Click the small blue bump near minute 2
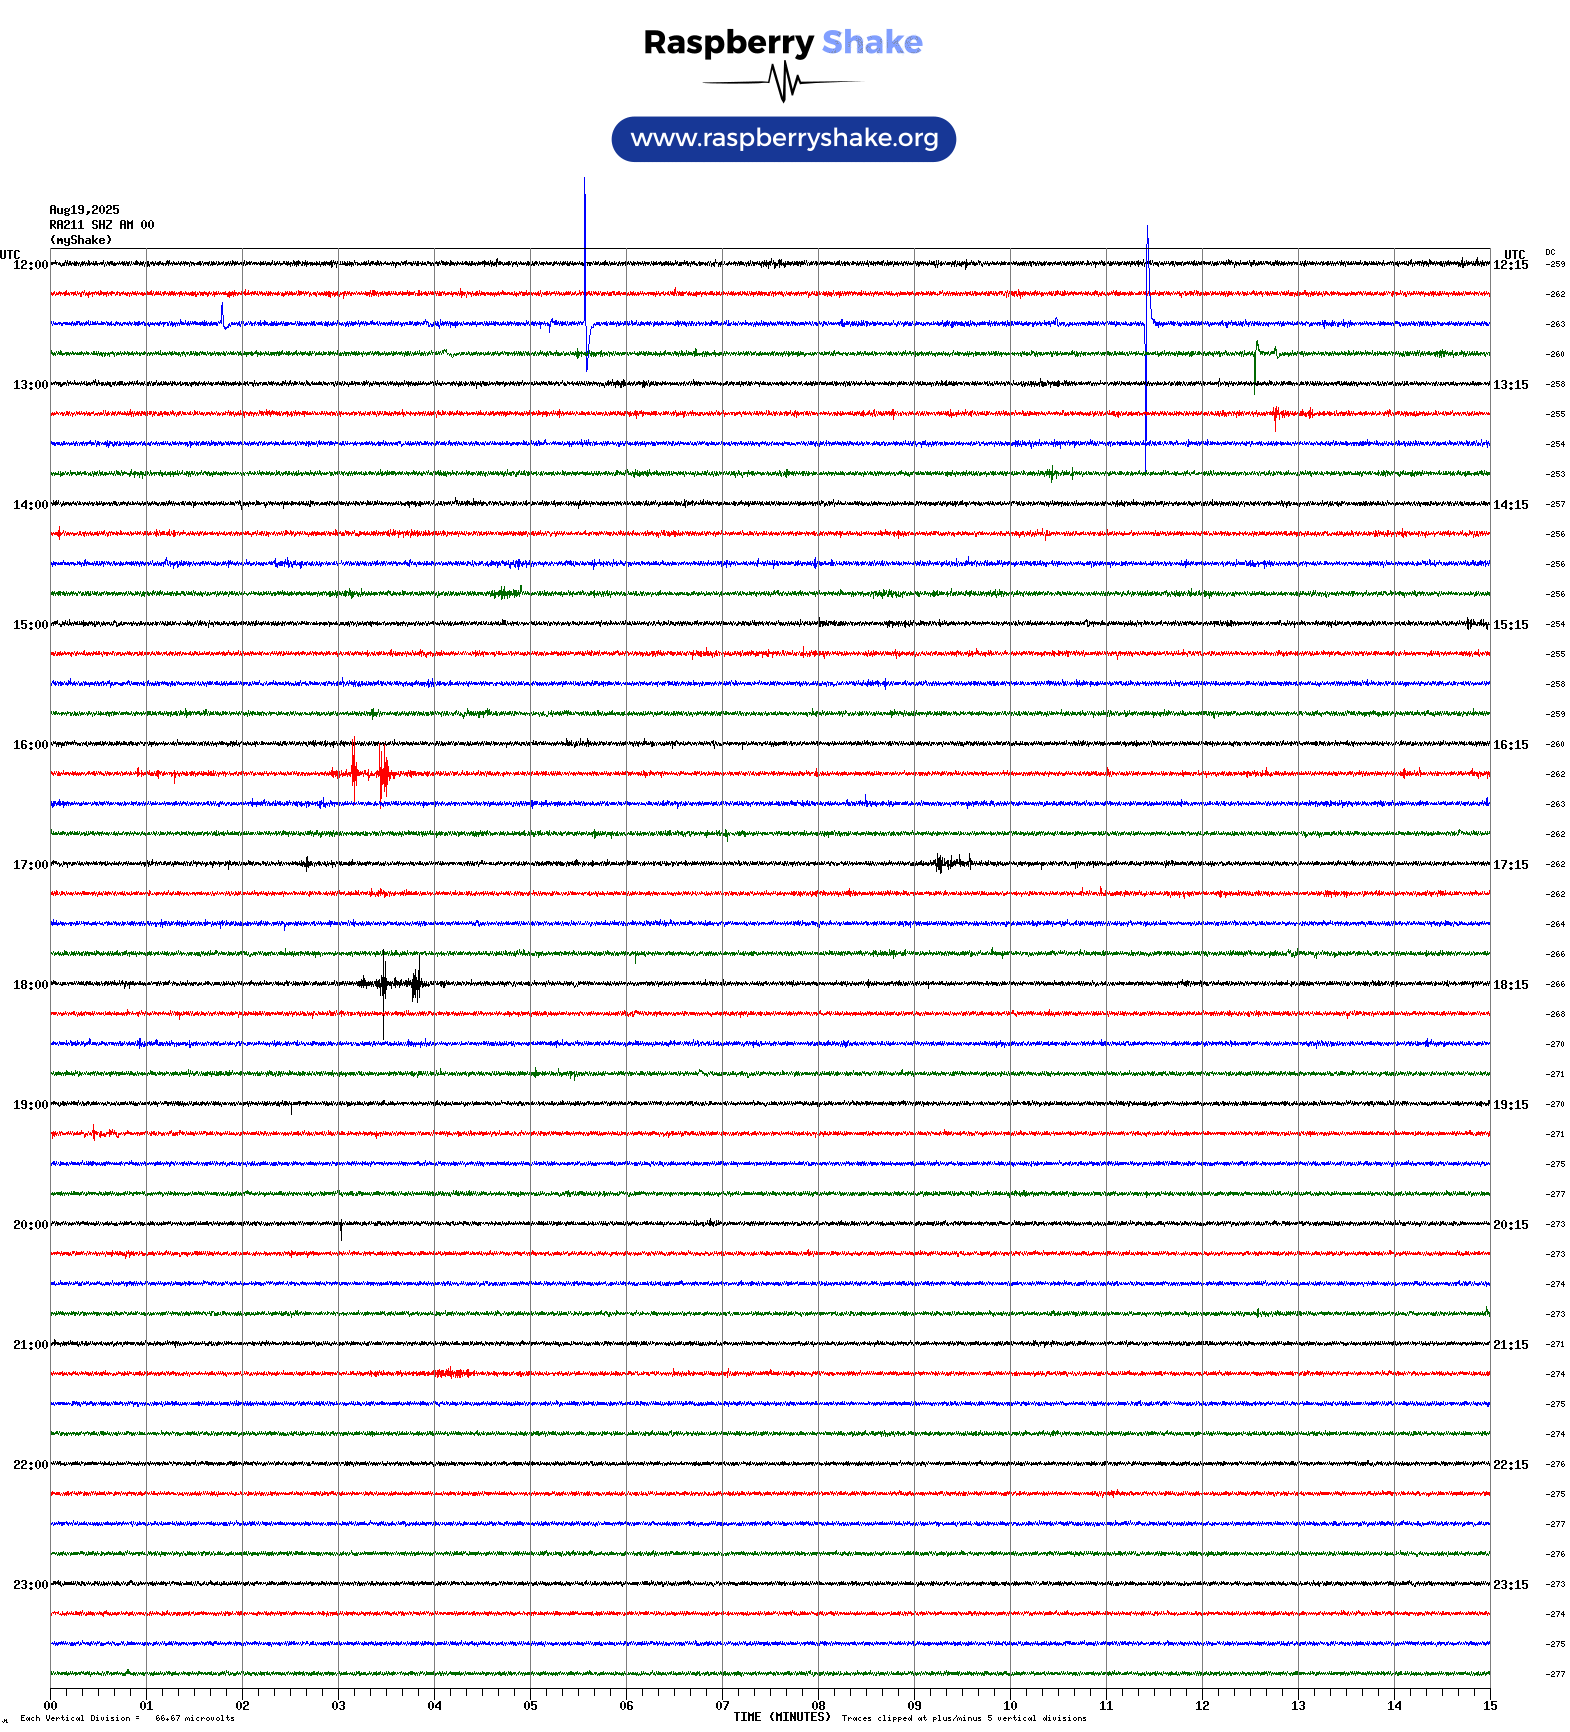 (x=222, y=316)
